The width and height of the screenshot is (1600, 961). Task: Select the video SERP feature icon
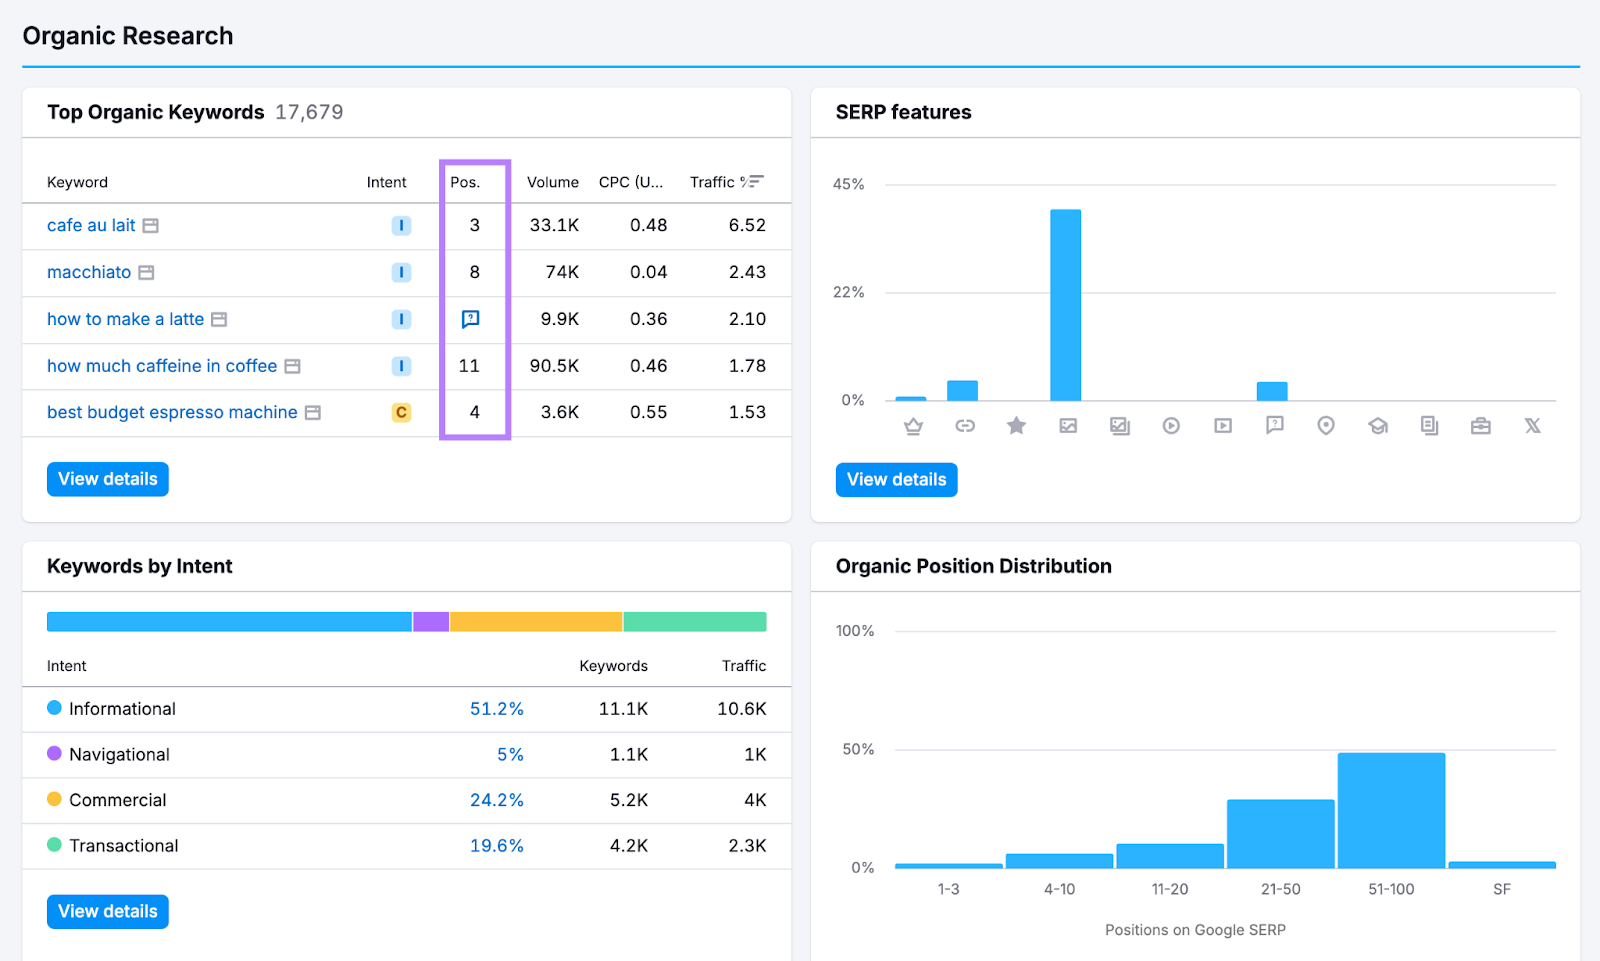coord(1171,425)
